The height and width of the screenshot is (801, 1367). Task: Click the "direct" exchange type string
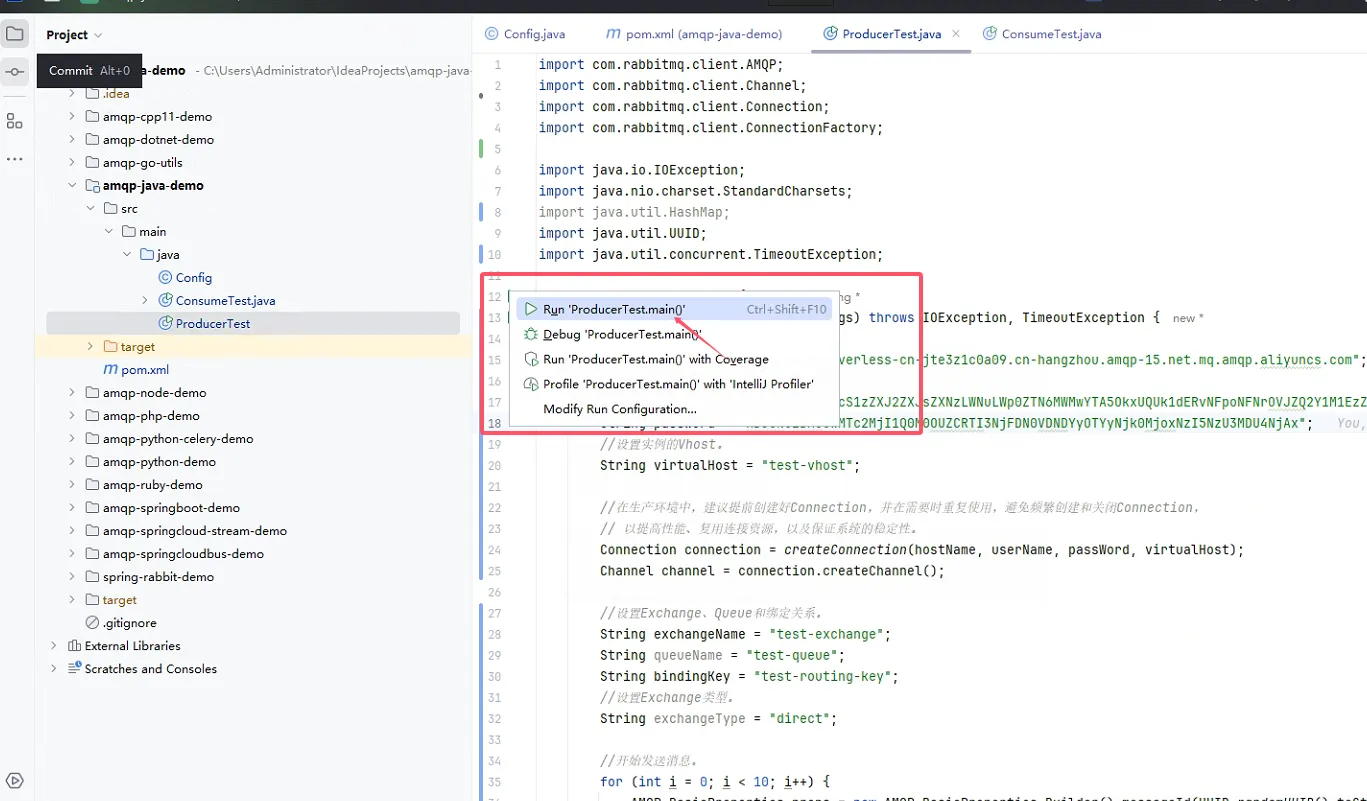801,719
